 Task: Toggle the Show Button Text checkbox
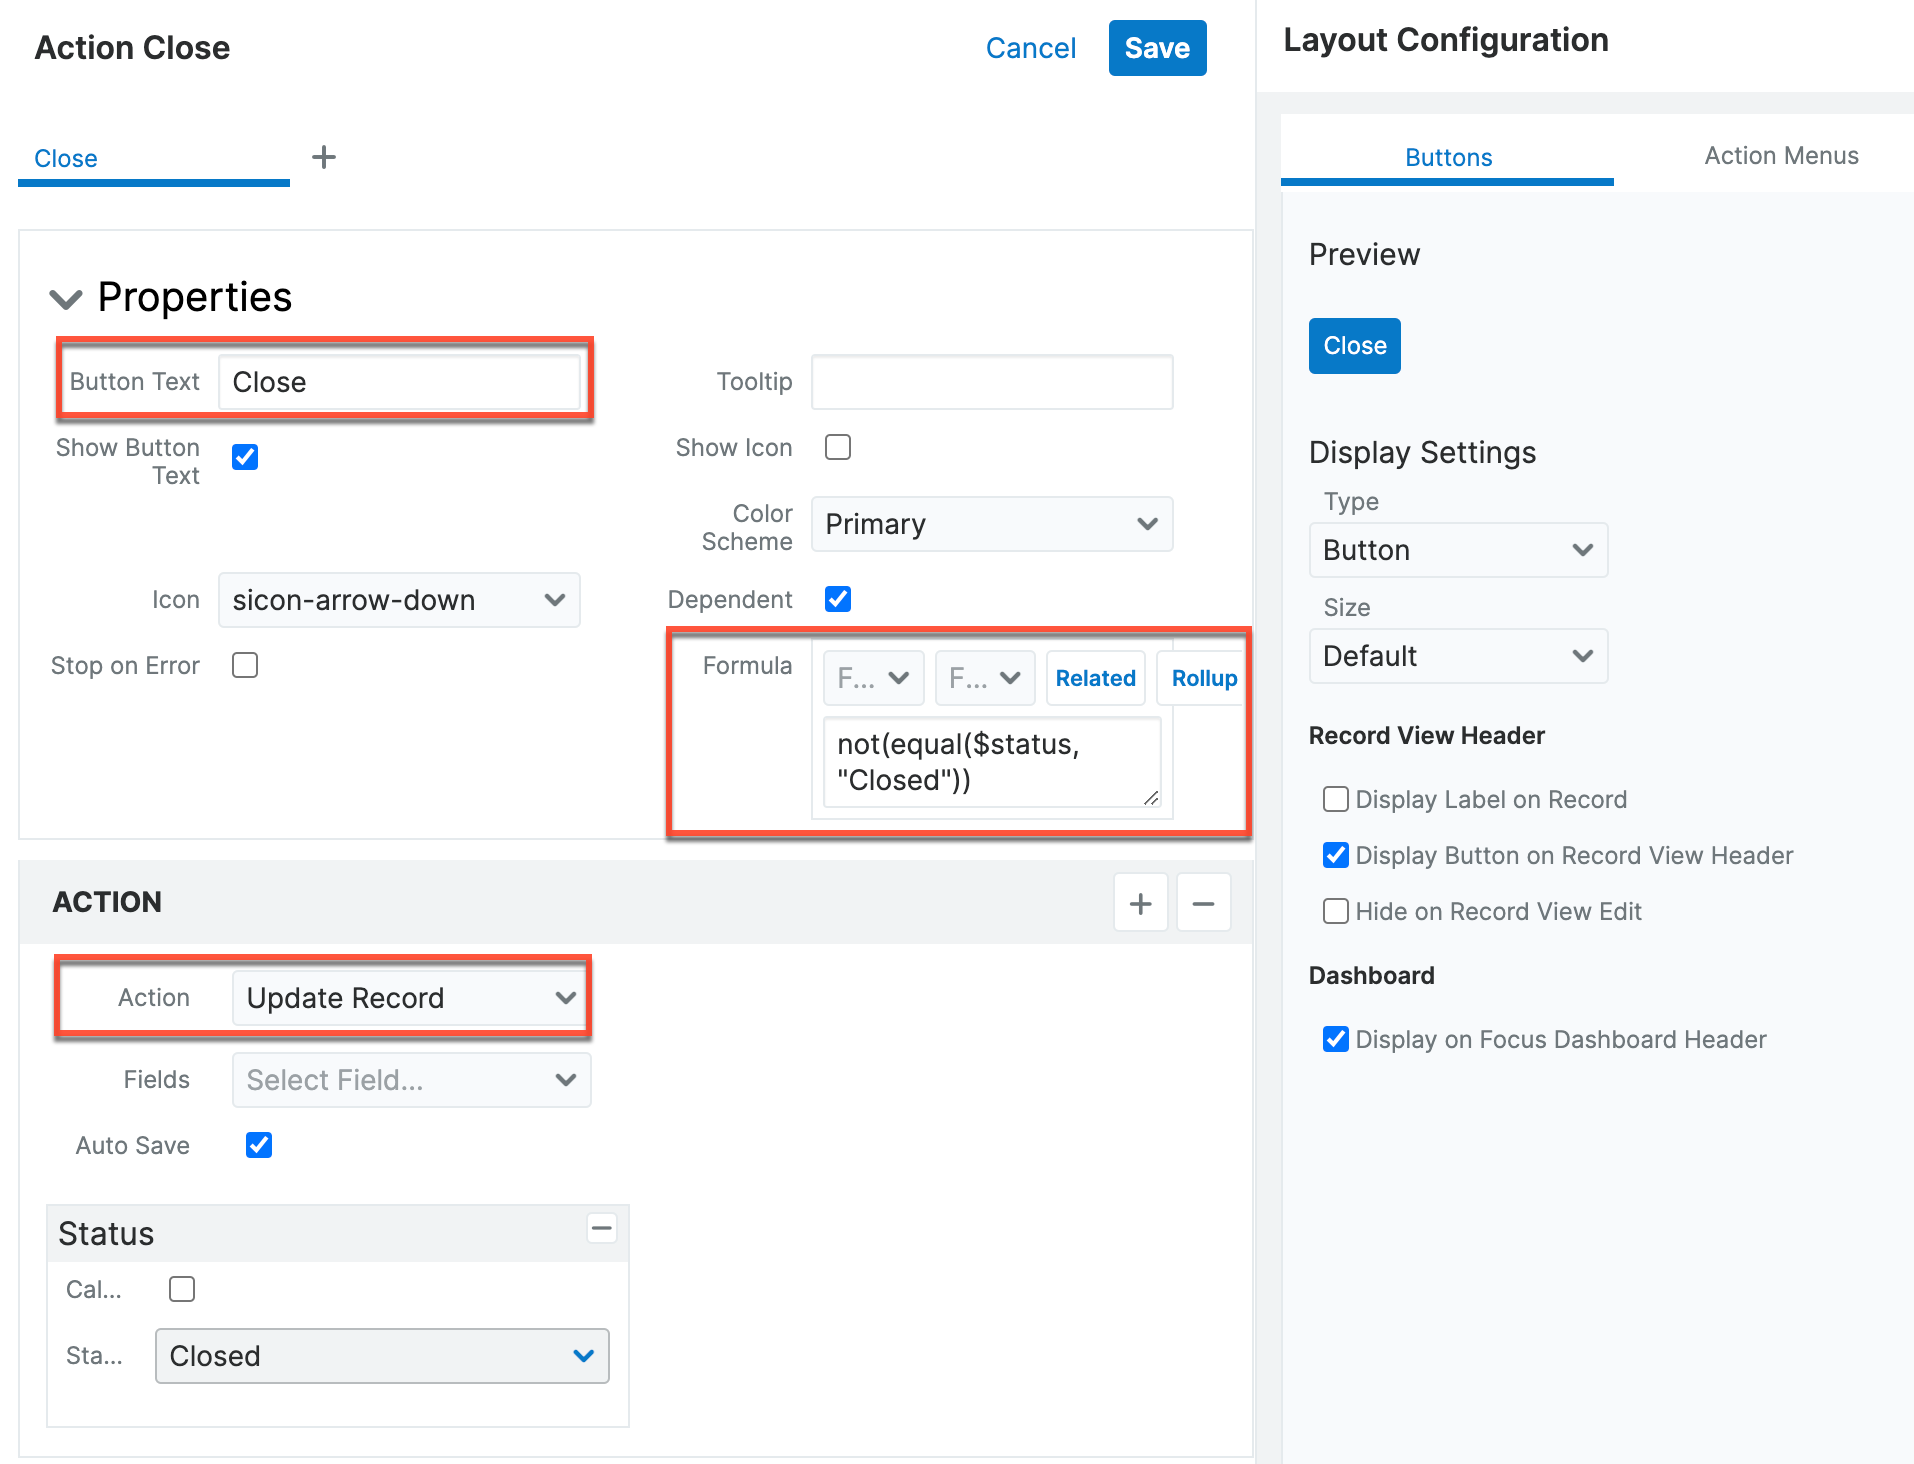pyautogui.click(x=245, y=457)
